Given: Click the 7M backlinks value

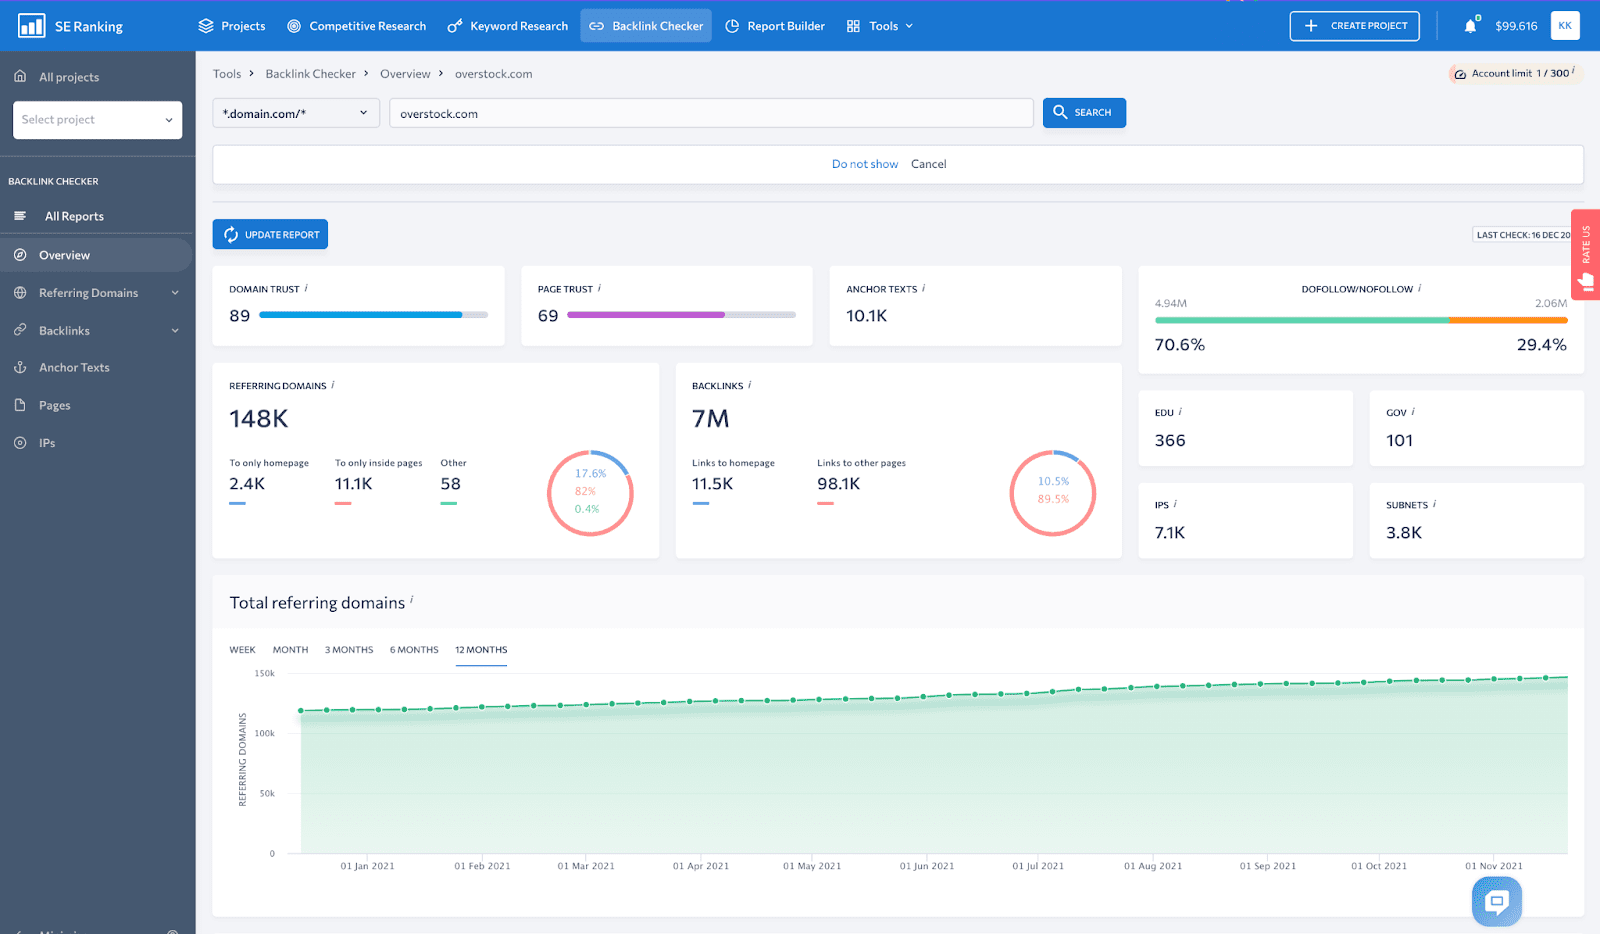Looking at the screenshot, I should (711, 419).
